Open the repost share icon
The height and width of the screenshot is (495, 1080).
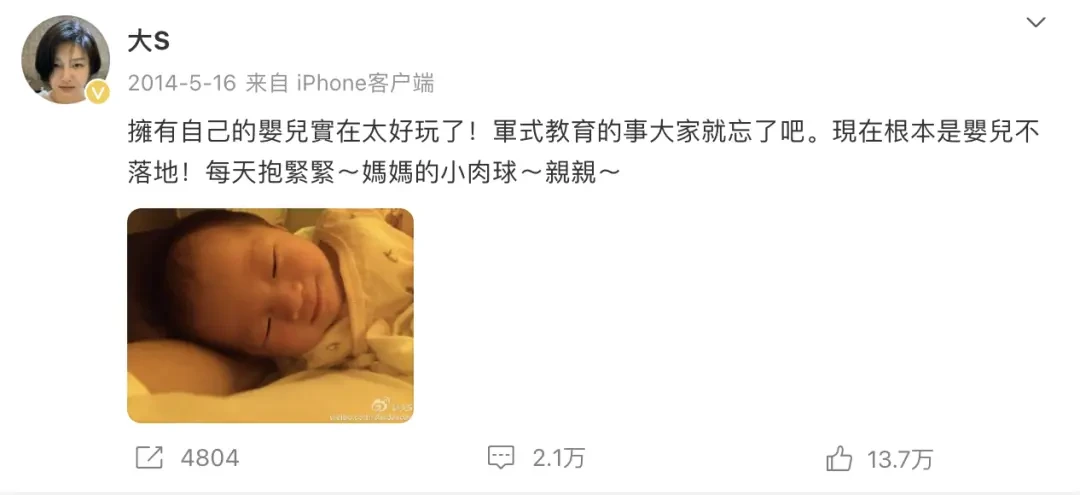coord(149,458)
